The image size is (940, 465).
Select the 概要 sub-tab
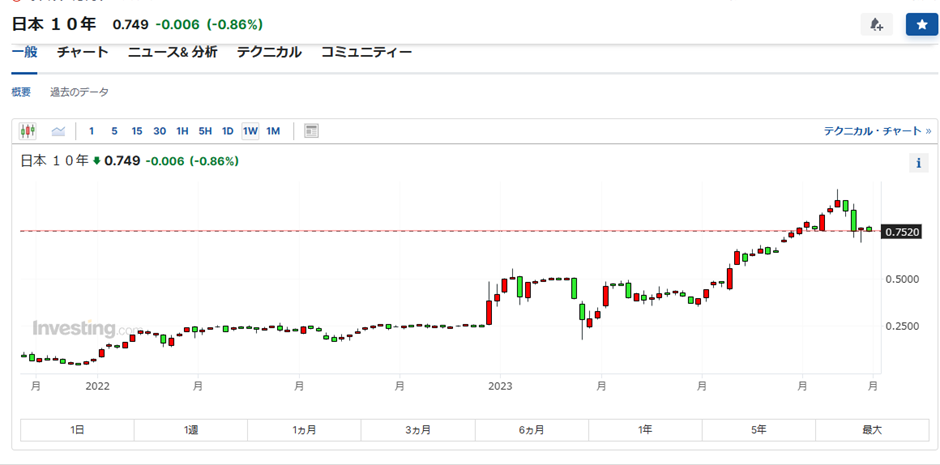tap(21, 92)
